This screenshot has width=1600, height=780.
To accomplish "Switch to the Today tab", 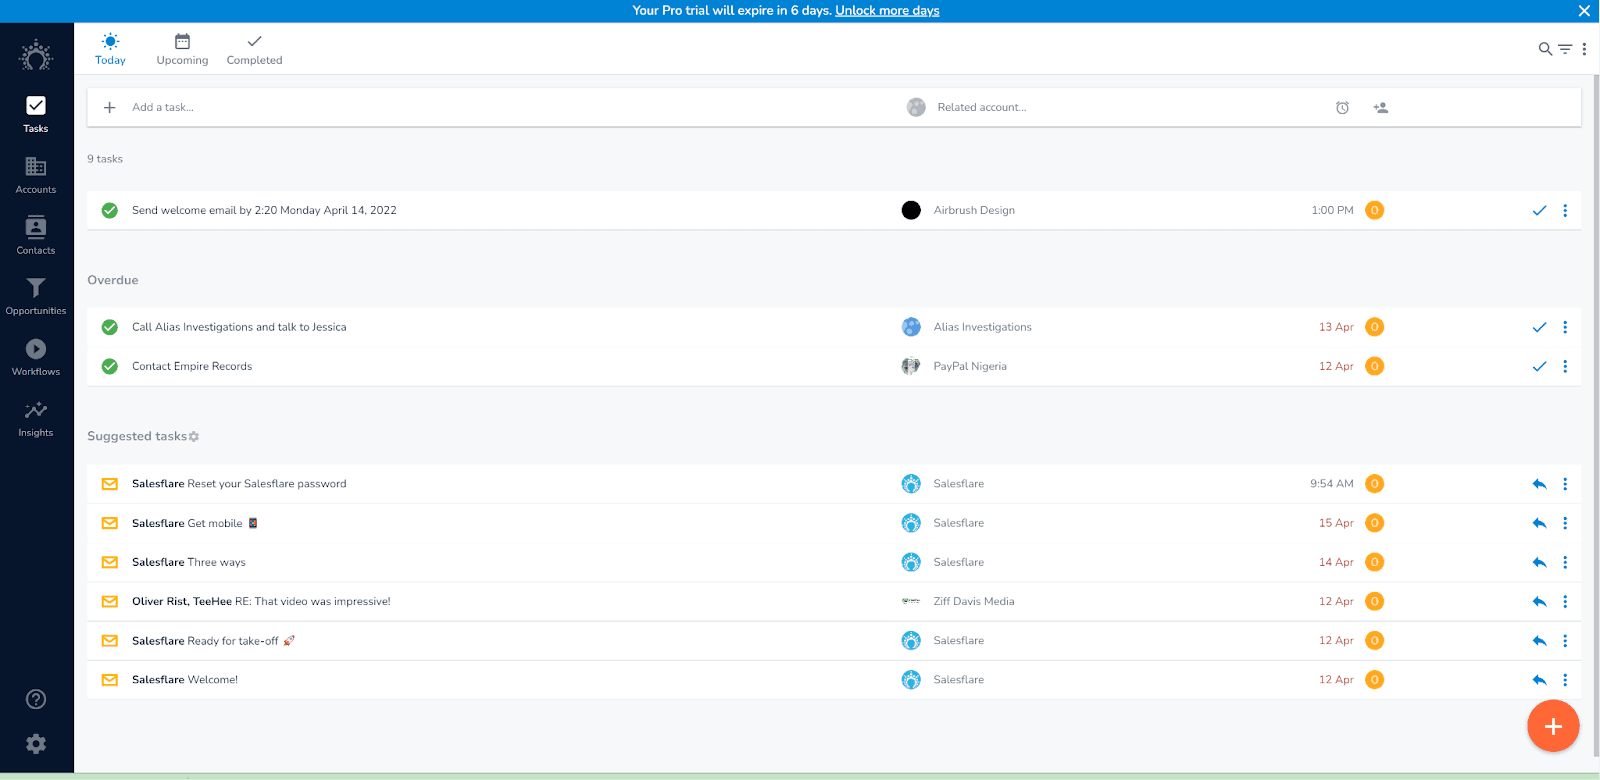I will click(x=110, y=49).
